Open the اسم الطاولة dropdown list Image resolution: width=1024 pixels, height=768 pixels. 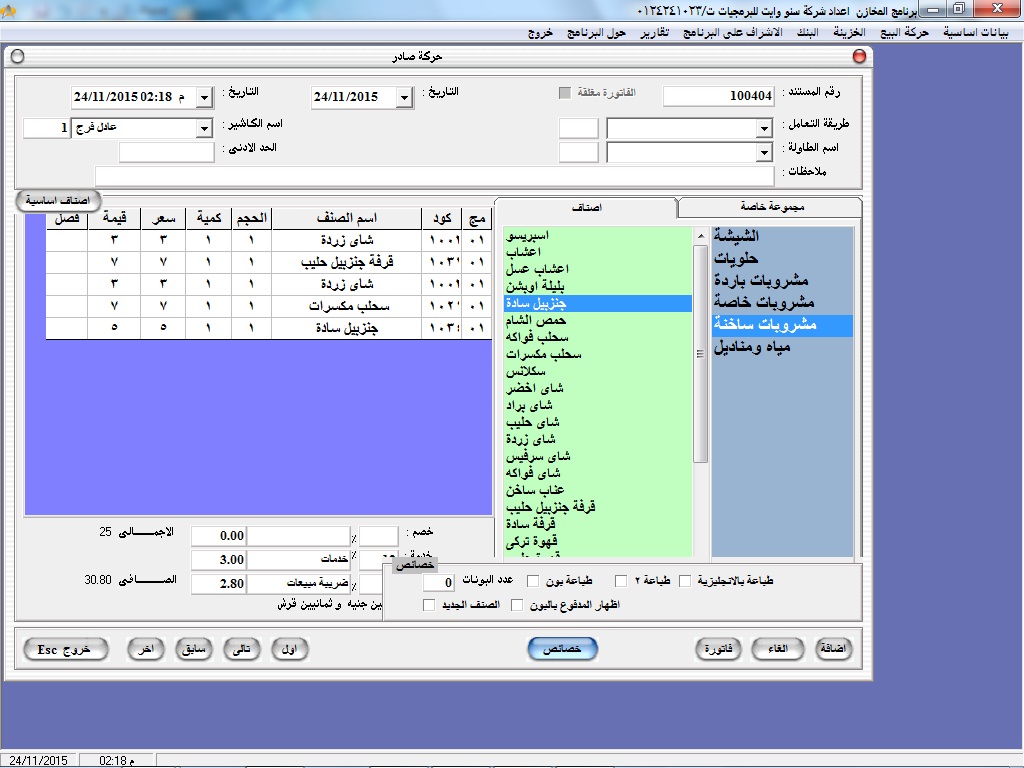764,152
